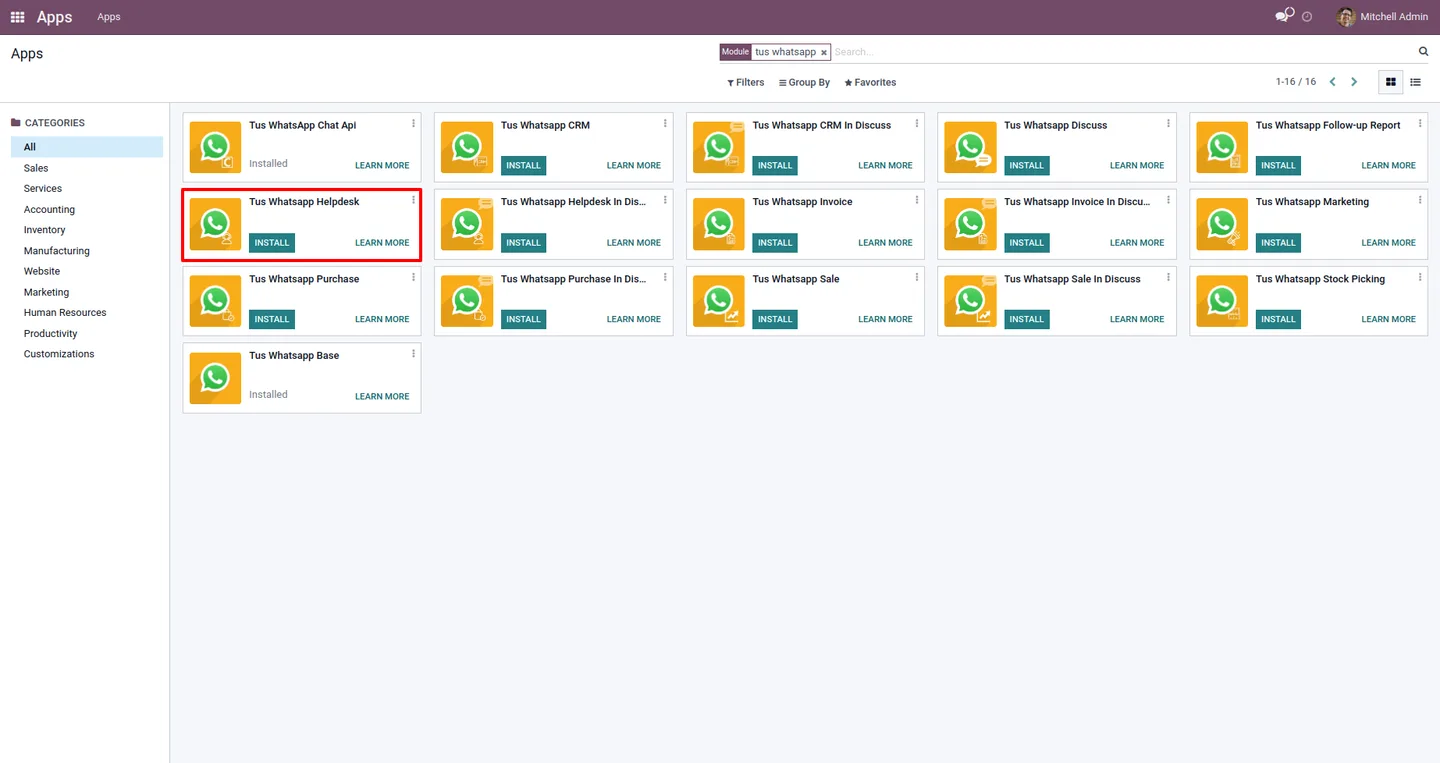Viewport: 1440px width, 763px height.
Task: Select the Accounting category
Action: 87,209
